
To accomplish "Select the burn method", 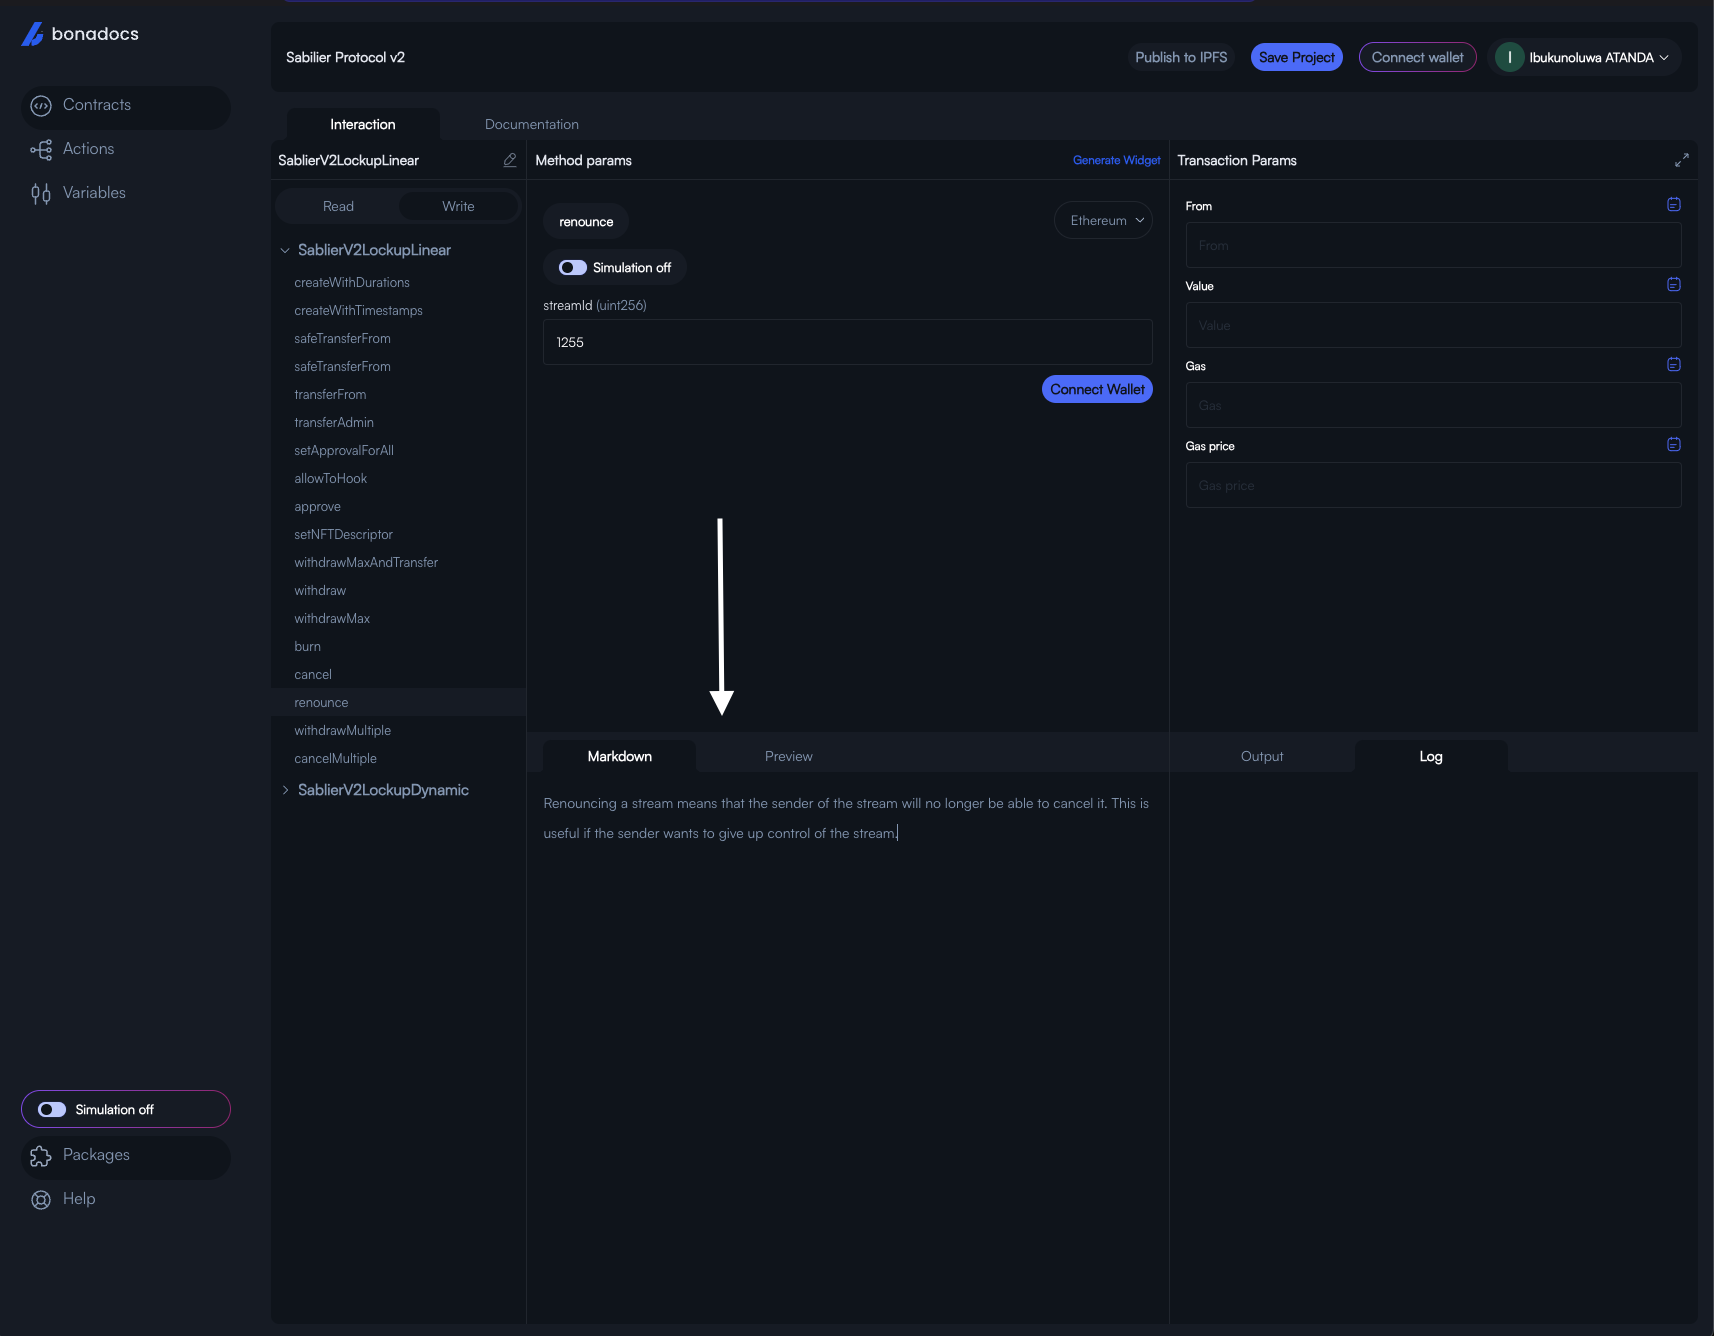I will 307,647.
